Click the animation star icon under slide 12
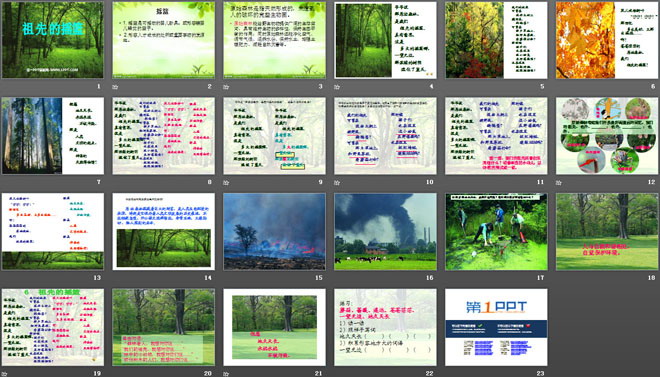The image size is (660, 377). click(559, 183)
